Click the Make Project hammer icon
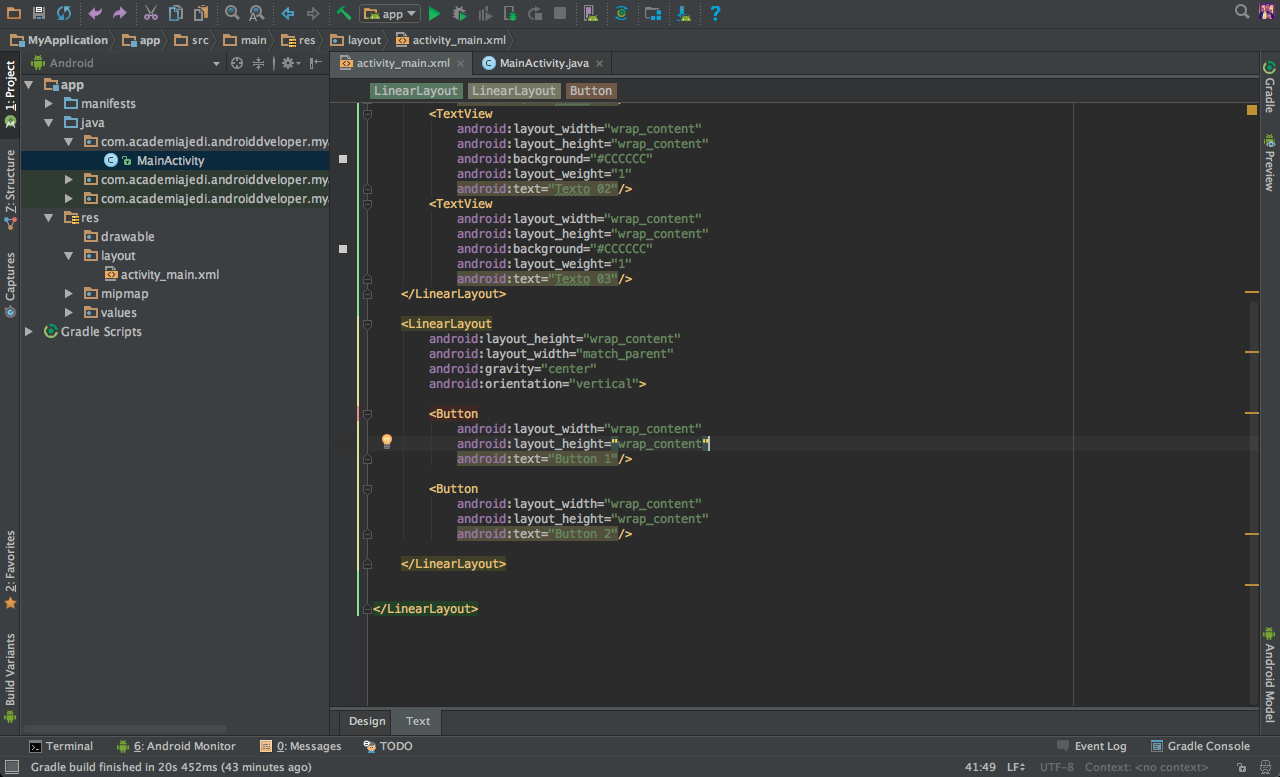This screenshot has width=1280, height=777. click(343, 14)
